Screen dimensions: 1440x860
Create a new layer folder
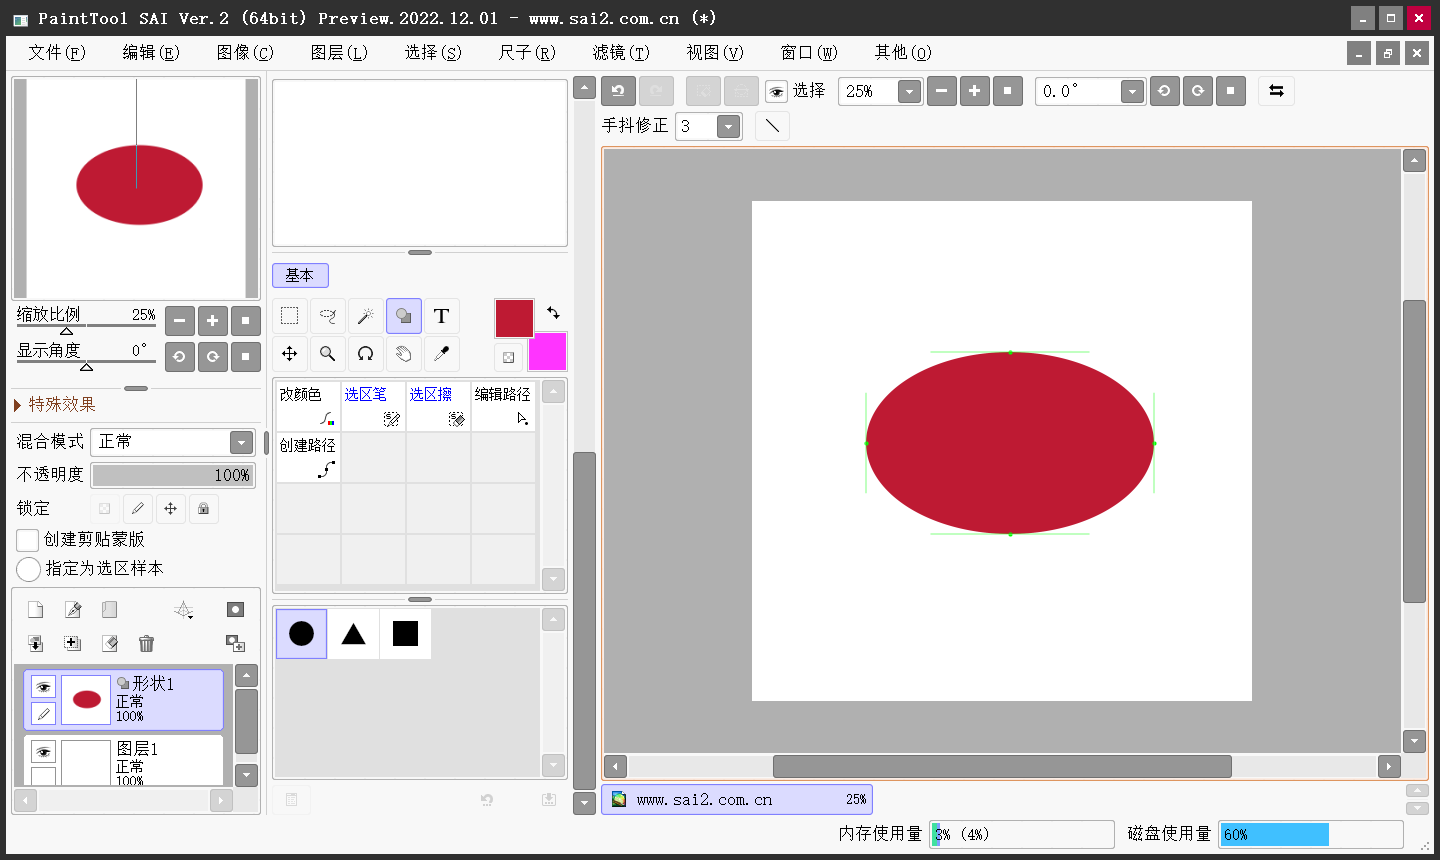pyautogui.click(x=110, y=610)
